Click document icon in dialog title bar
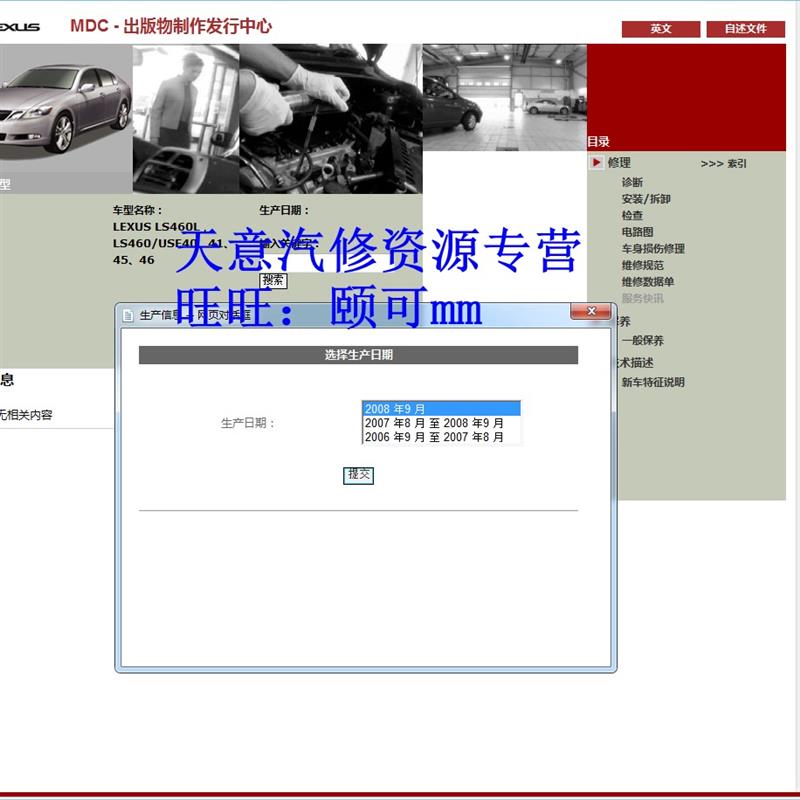The image size is (800, 800). (128, 316)
